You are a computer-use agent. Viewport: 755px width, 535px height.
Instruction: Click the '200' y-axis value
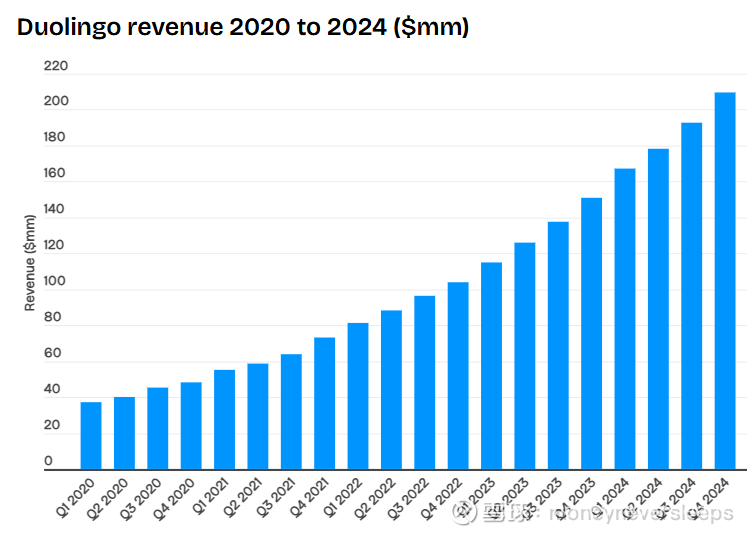(x=56, y=101)
